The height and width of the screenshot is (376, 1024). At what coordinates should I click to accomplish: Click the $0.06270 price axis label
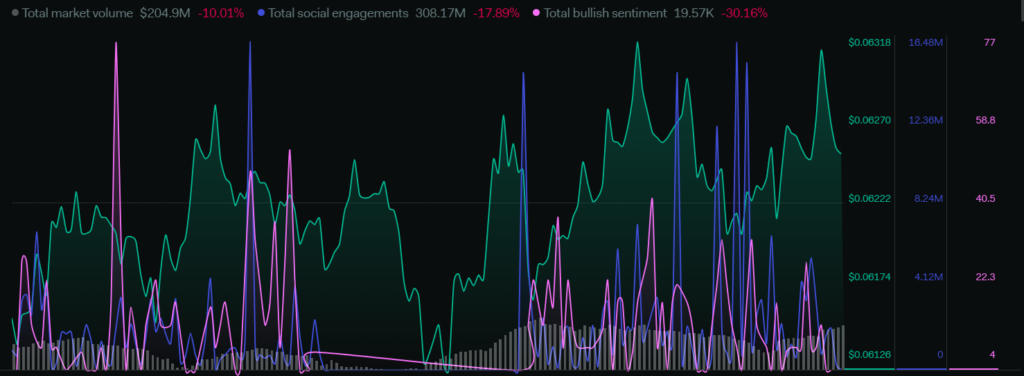coord(869,120)
